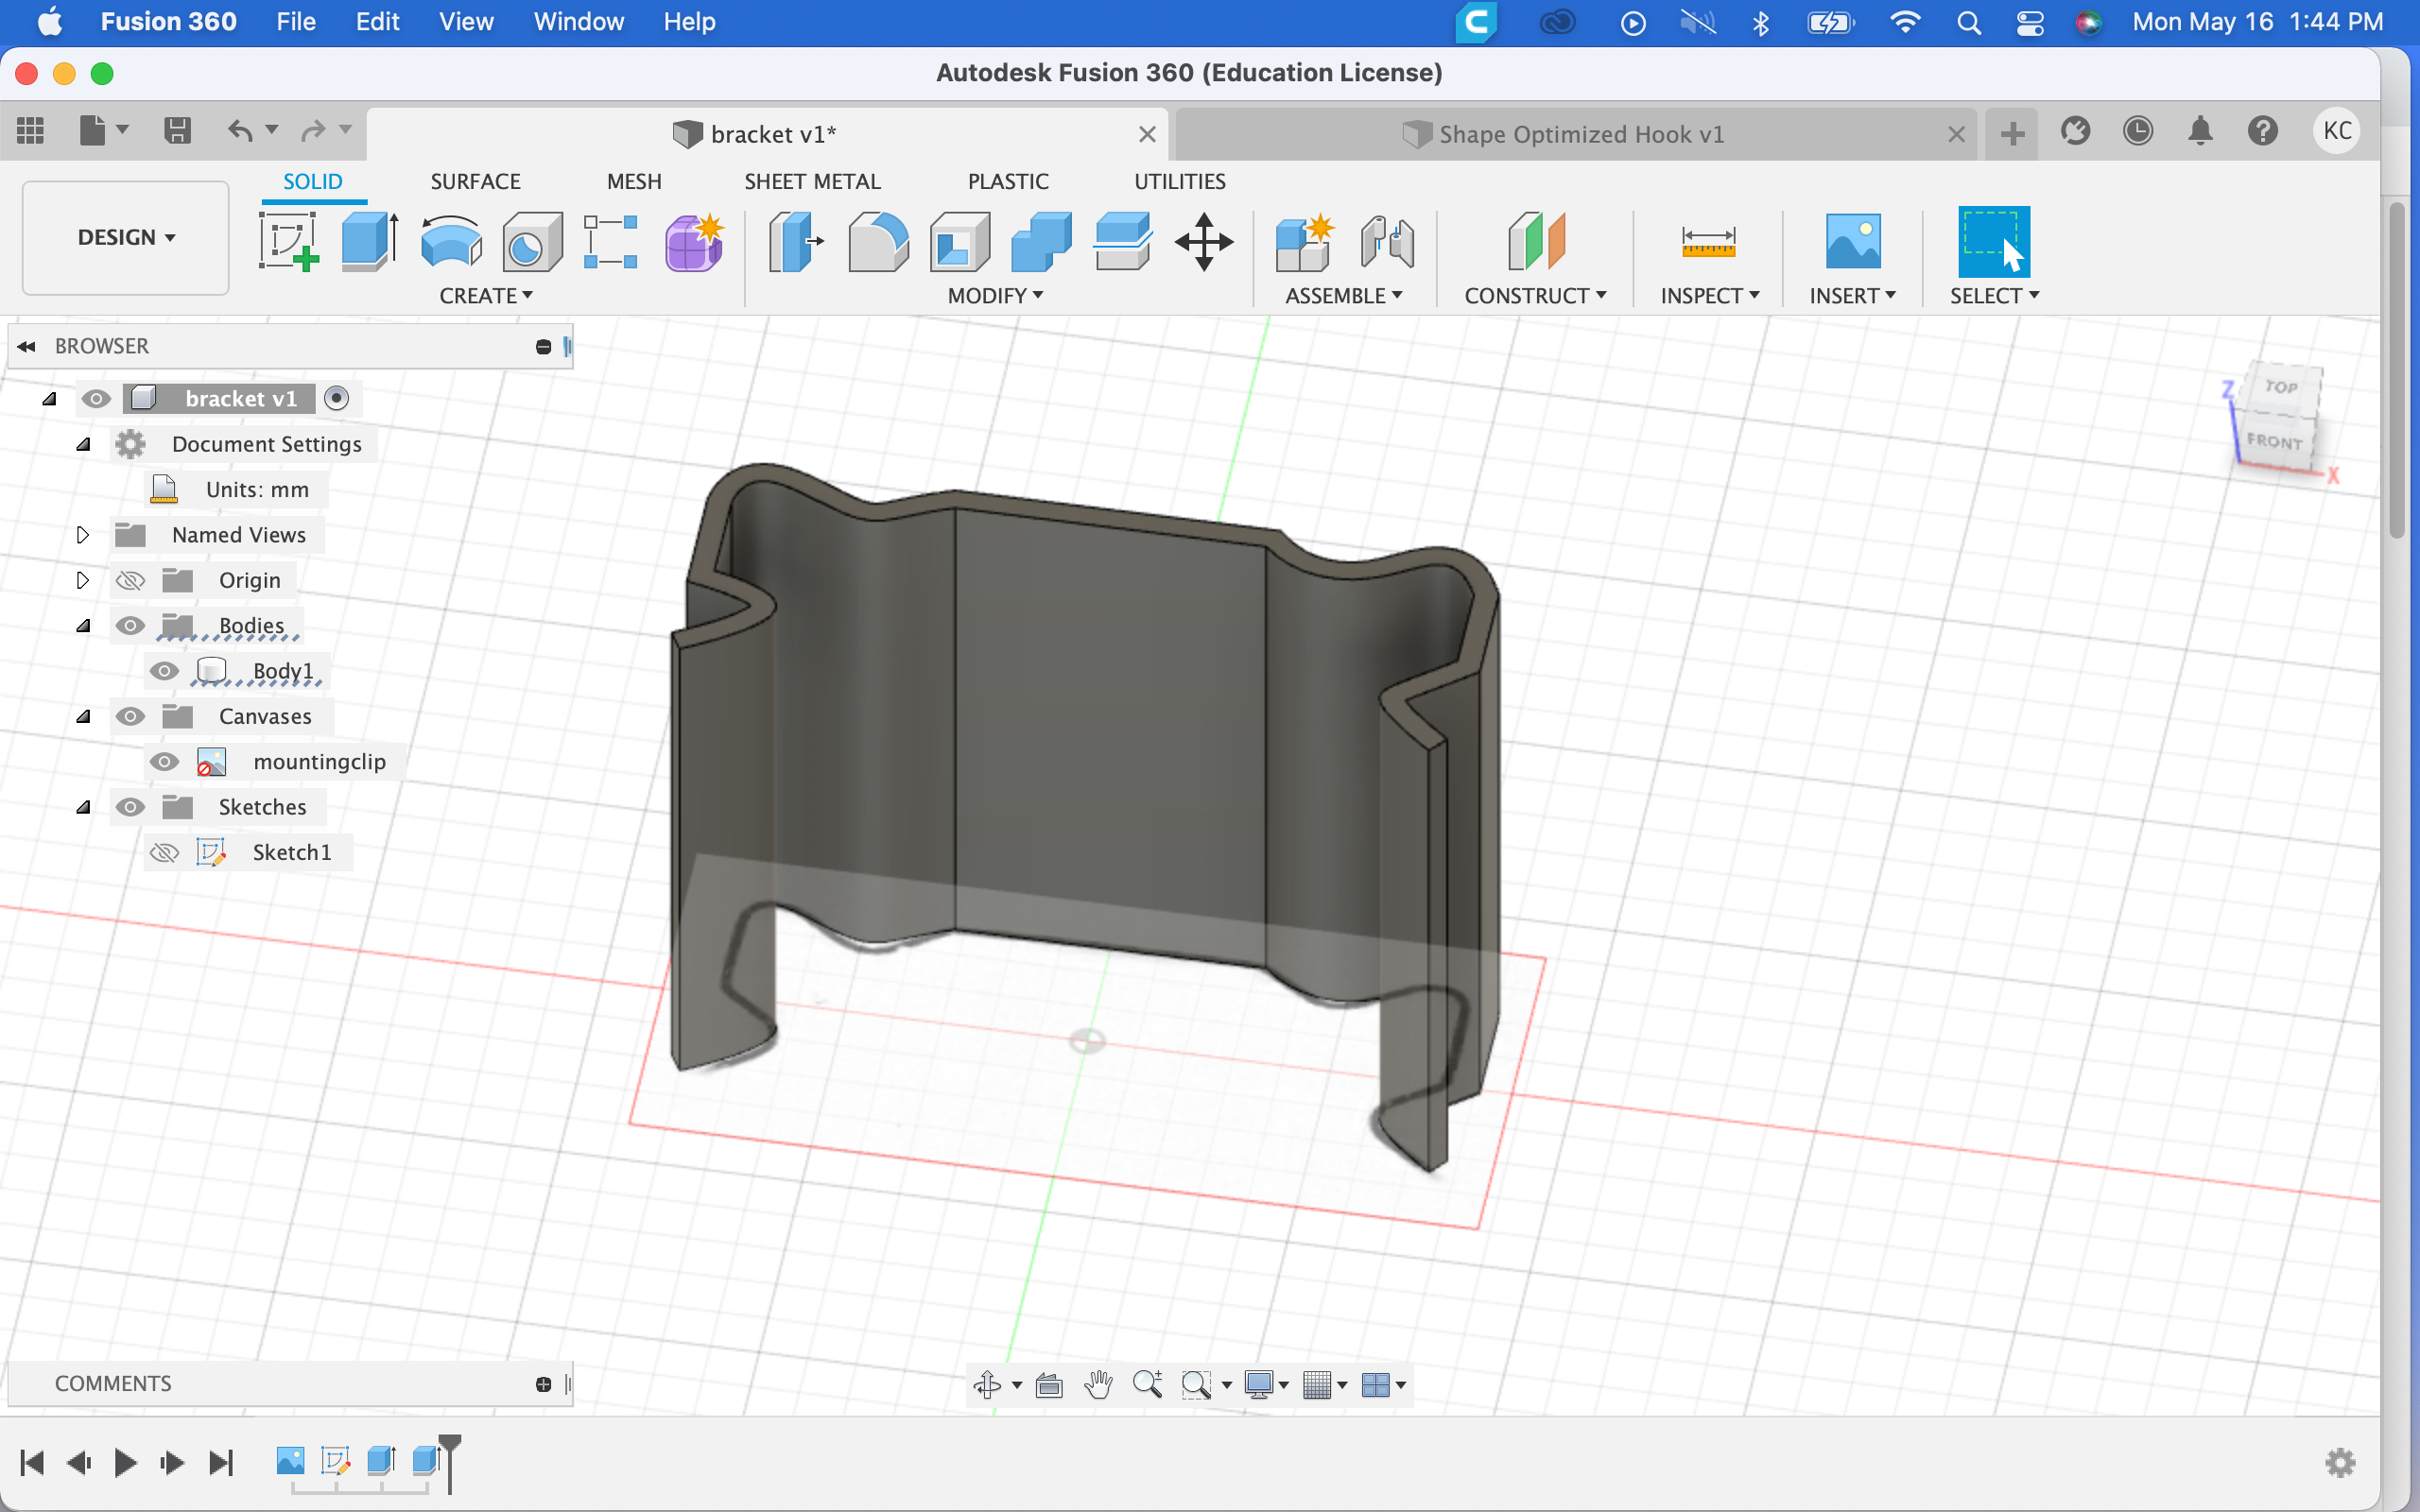Save the document with the Save icon
Screen dimensions: 2420x1512
click(177, 130)
